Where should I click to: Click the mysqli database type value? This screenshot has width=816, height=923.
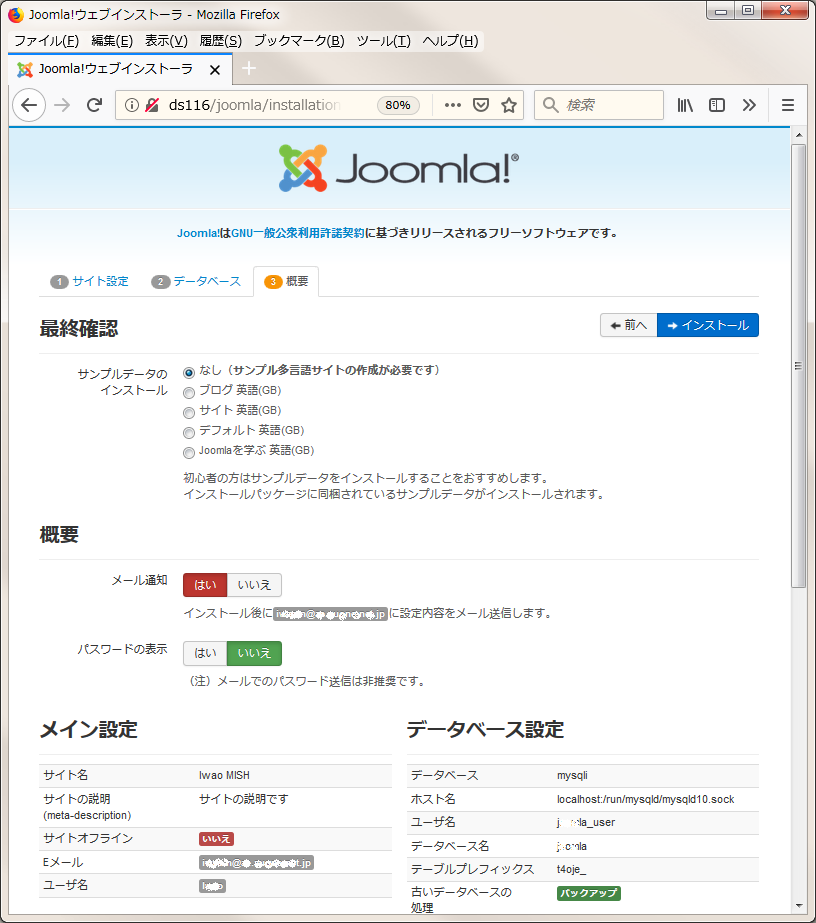coord(572,775)
